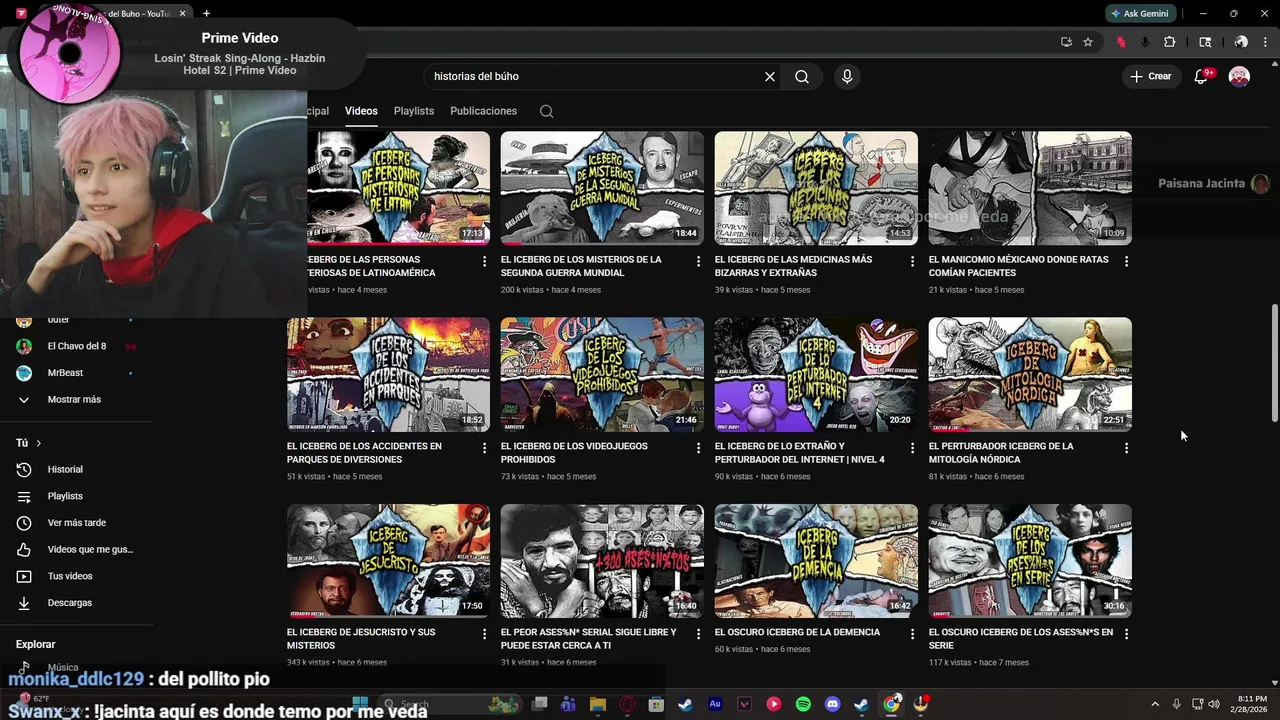Open options for Medicinas más bizarras video
The height and width of the screenshot is (720, 1280).
[x=912, y=261]
